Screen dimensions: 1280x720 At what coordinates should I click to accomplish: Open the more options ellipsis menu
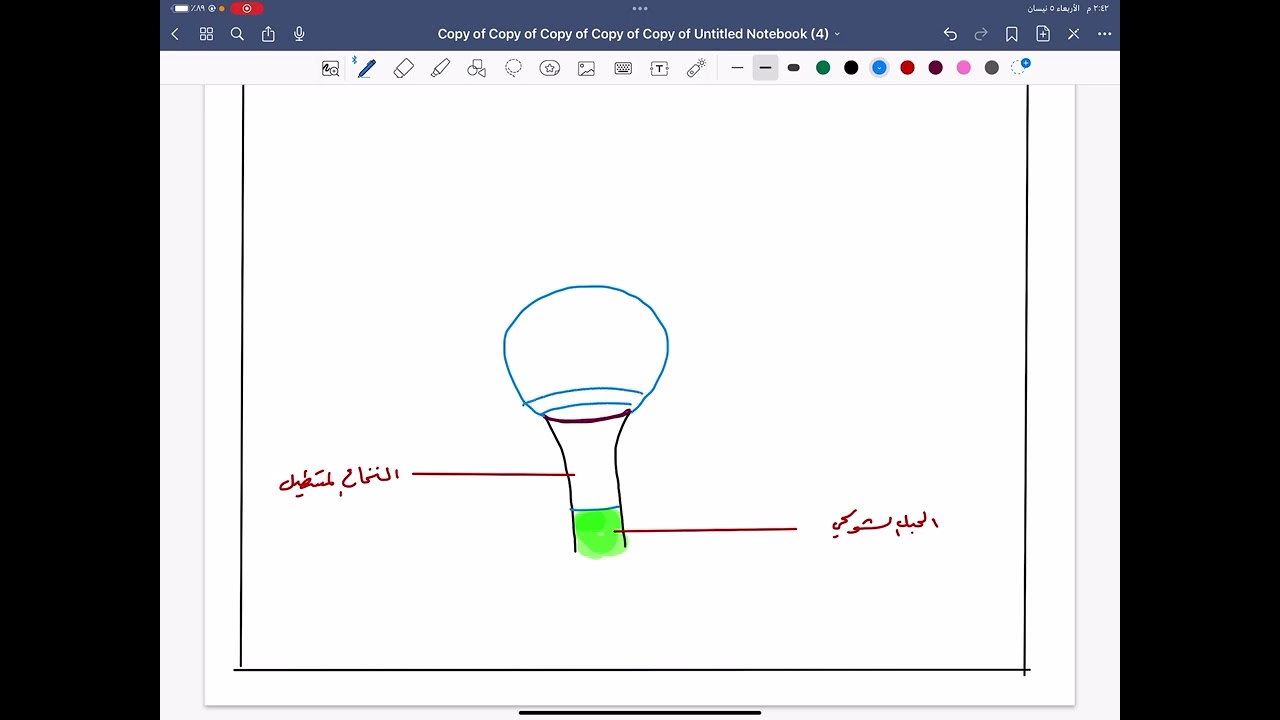pyautogui.click(x=1105, y=34)
